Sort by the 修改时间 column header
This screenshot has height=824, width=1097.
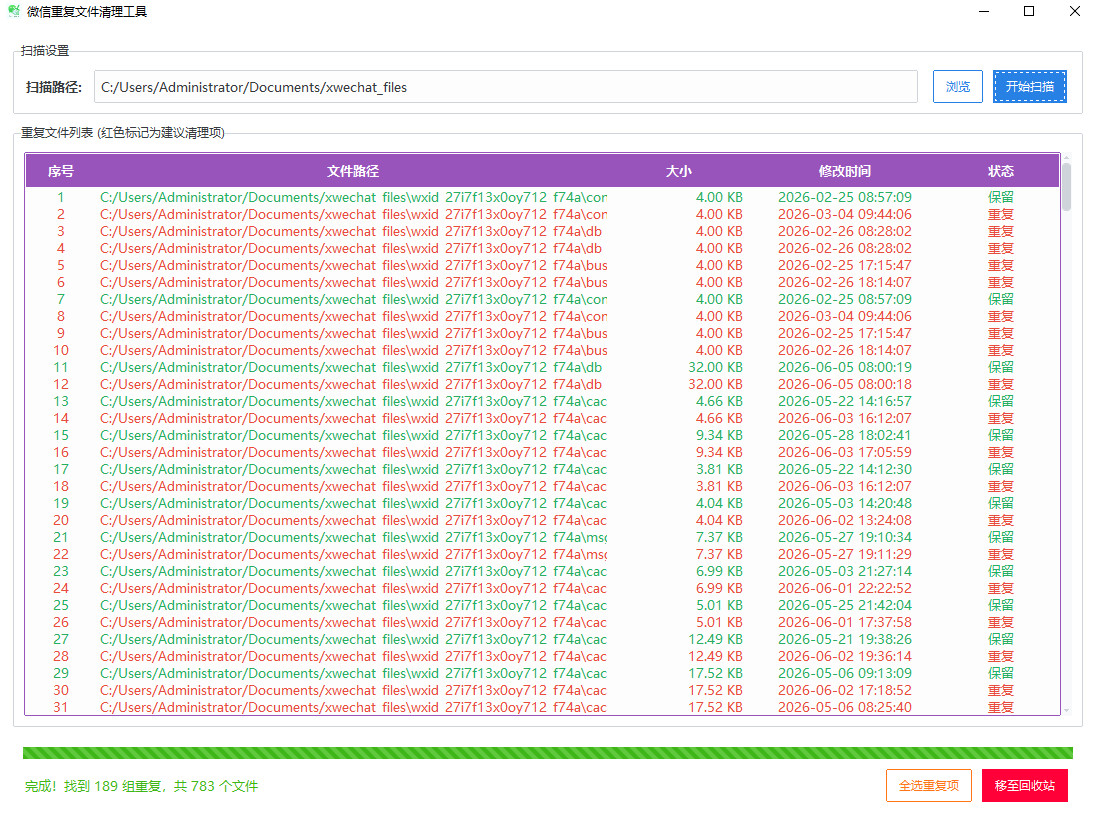(844, 171)
